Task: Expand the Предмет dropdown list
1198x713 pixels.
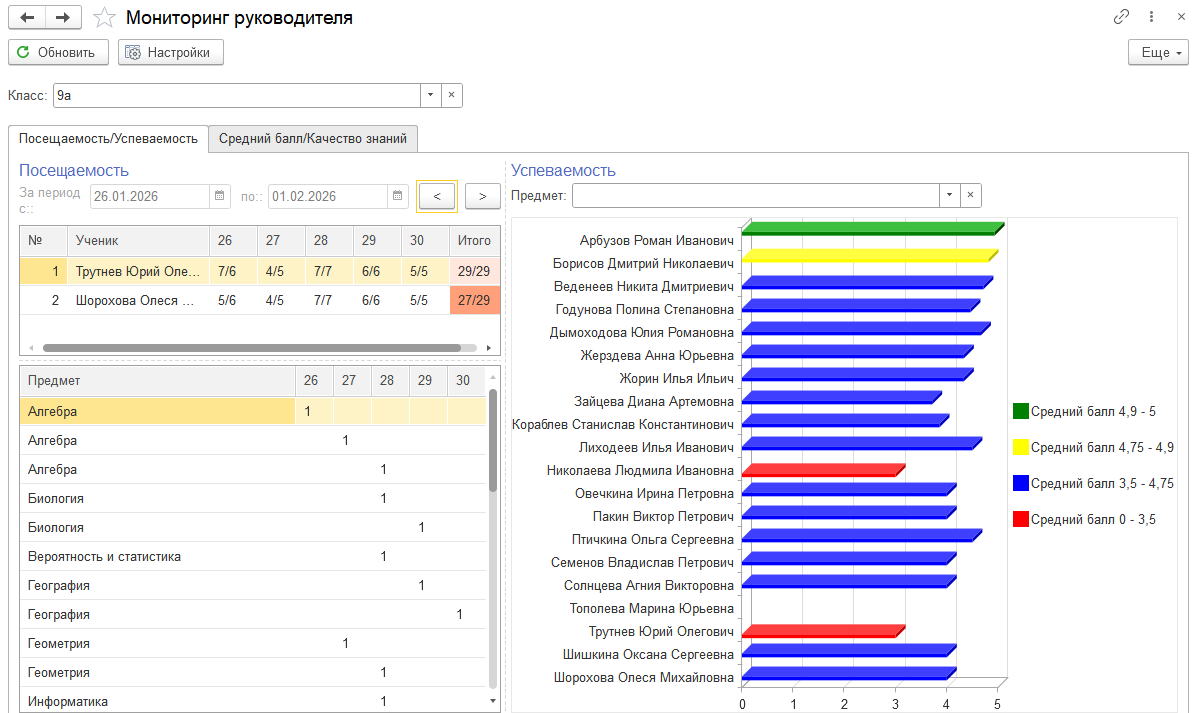Action: [949, 196]
